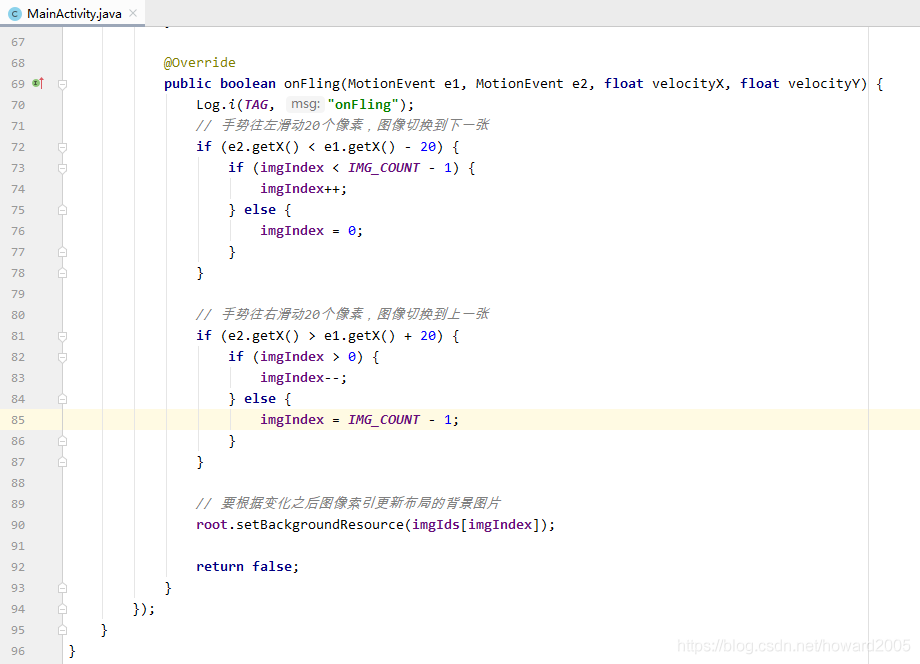This screenshot has width=920, height=664.
Task: Click e2.getX() on line 81
Action: [263, 336]
